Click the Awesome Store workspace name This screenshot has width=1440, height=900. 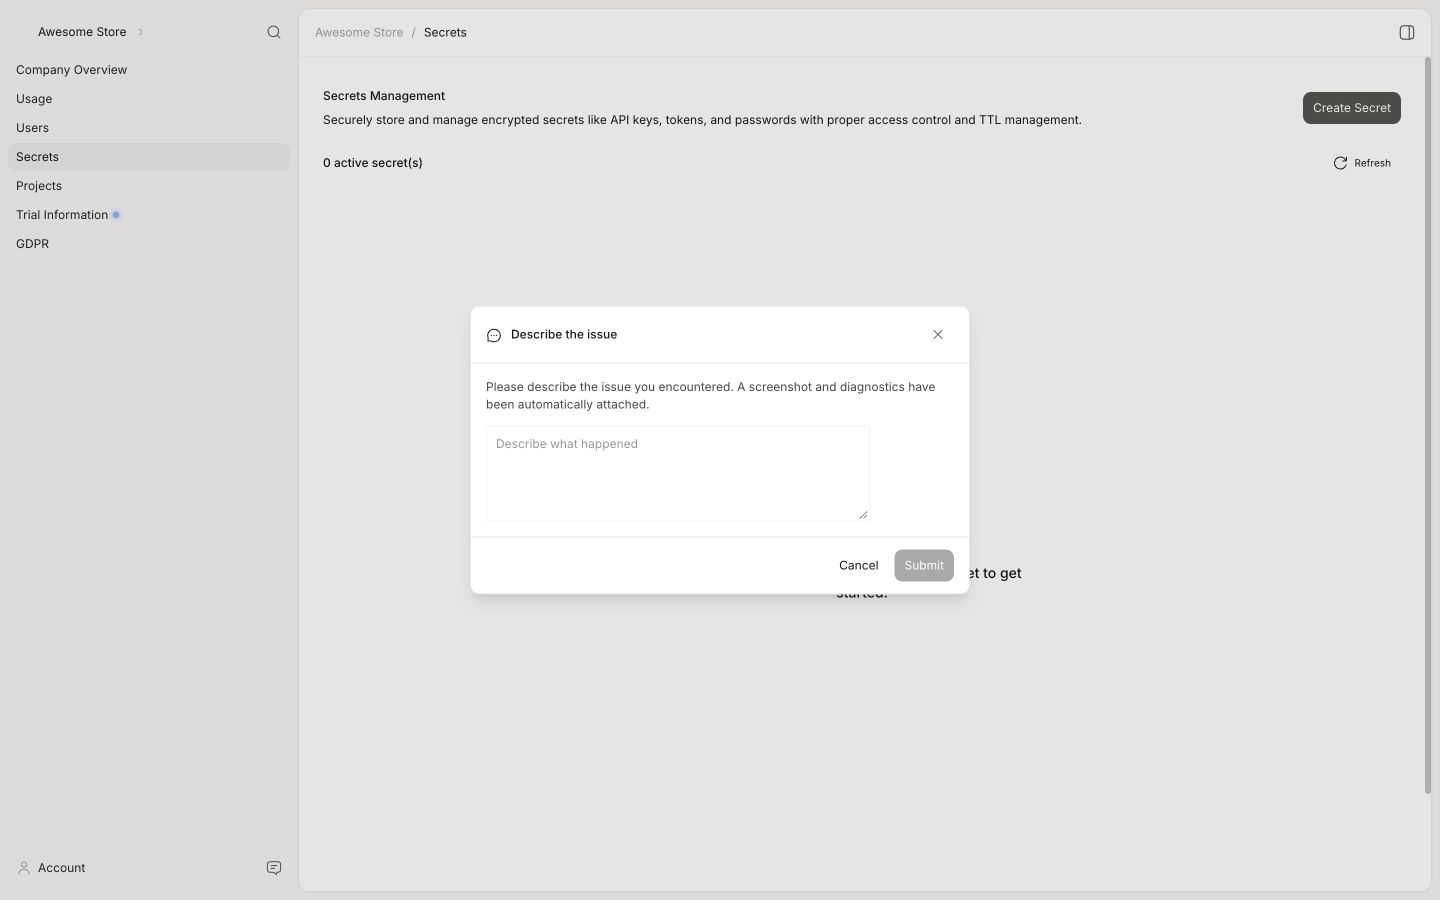pos(82,32)
